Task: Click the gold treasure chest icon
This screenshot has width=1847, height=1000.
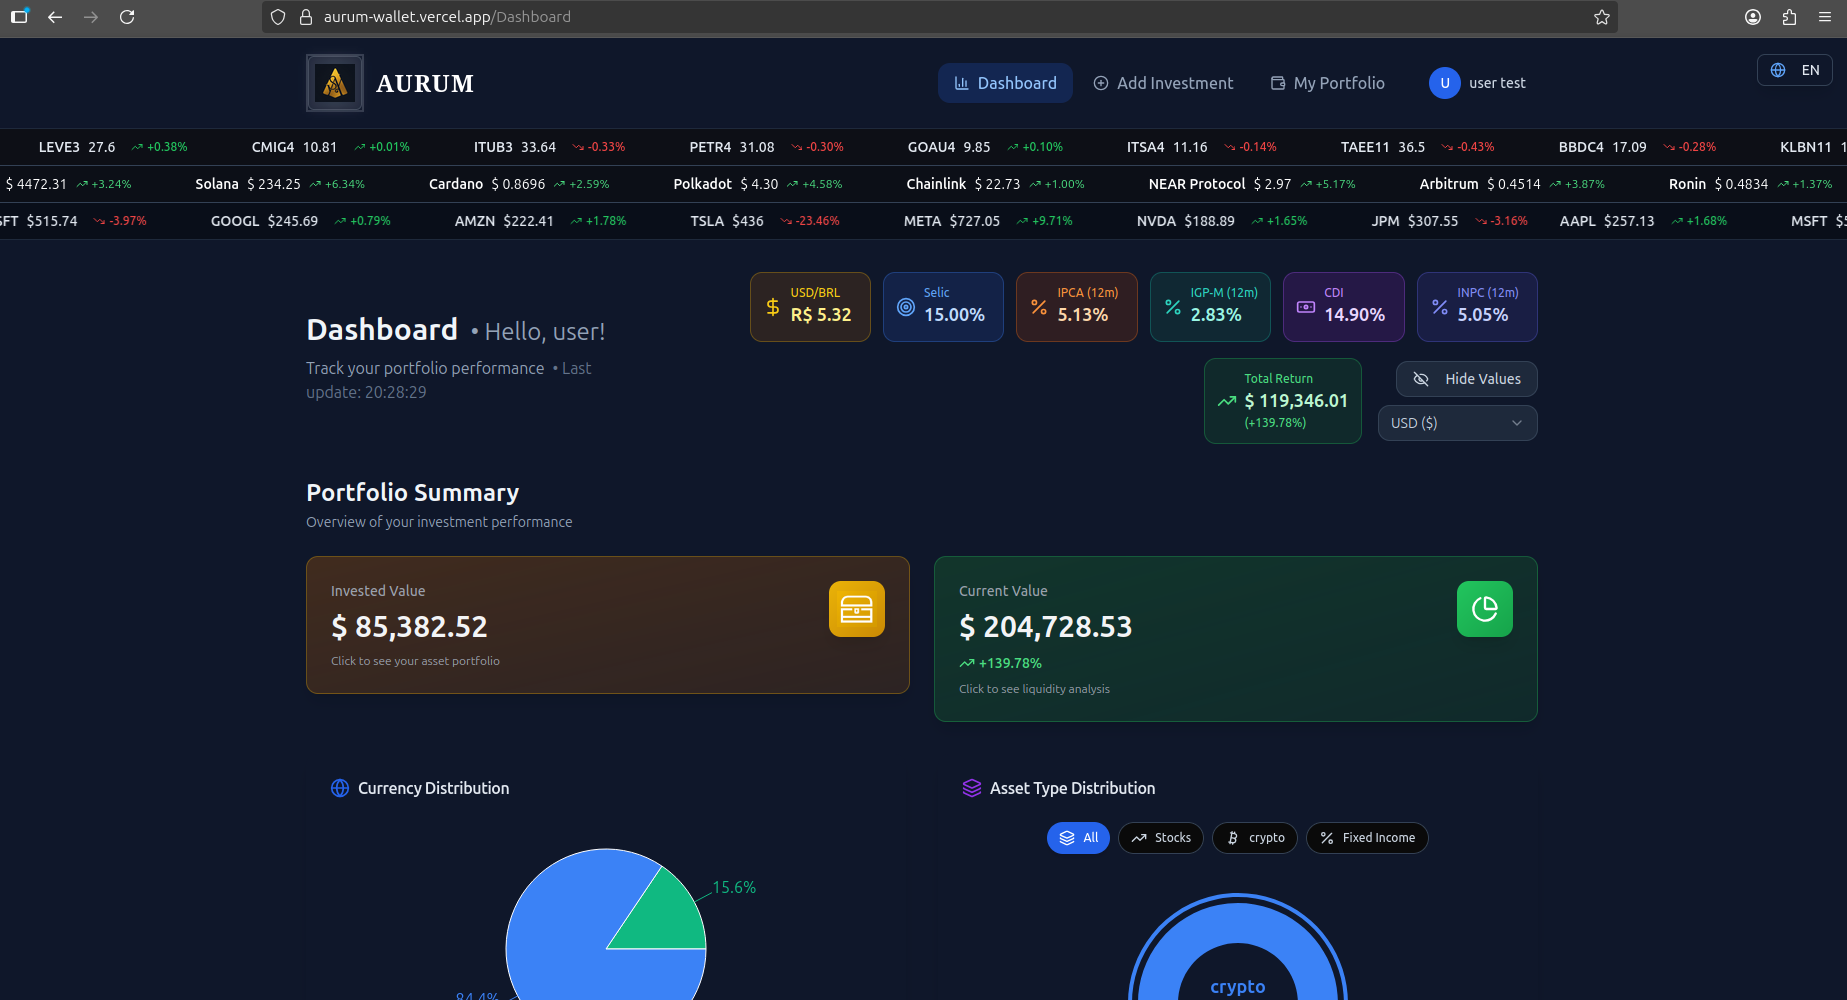Action: [856, 609]
